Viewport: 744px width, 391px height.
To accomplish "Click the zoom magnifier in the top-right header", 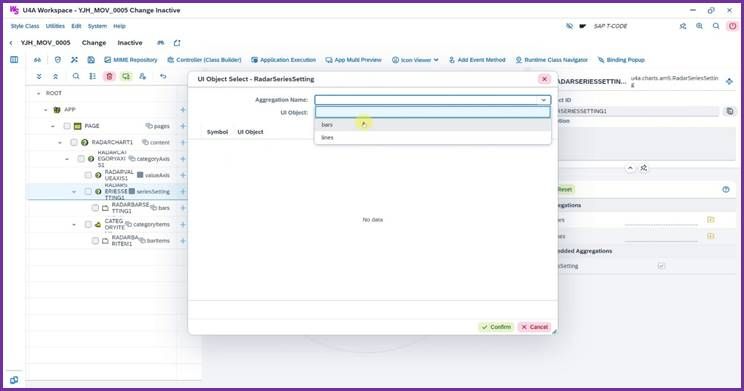I will click(699, 26).
